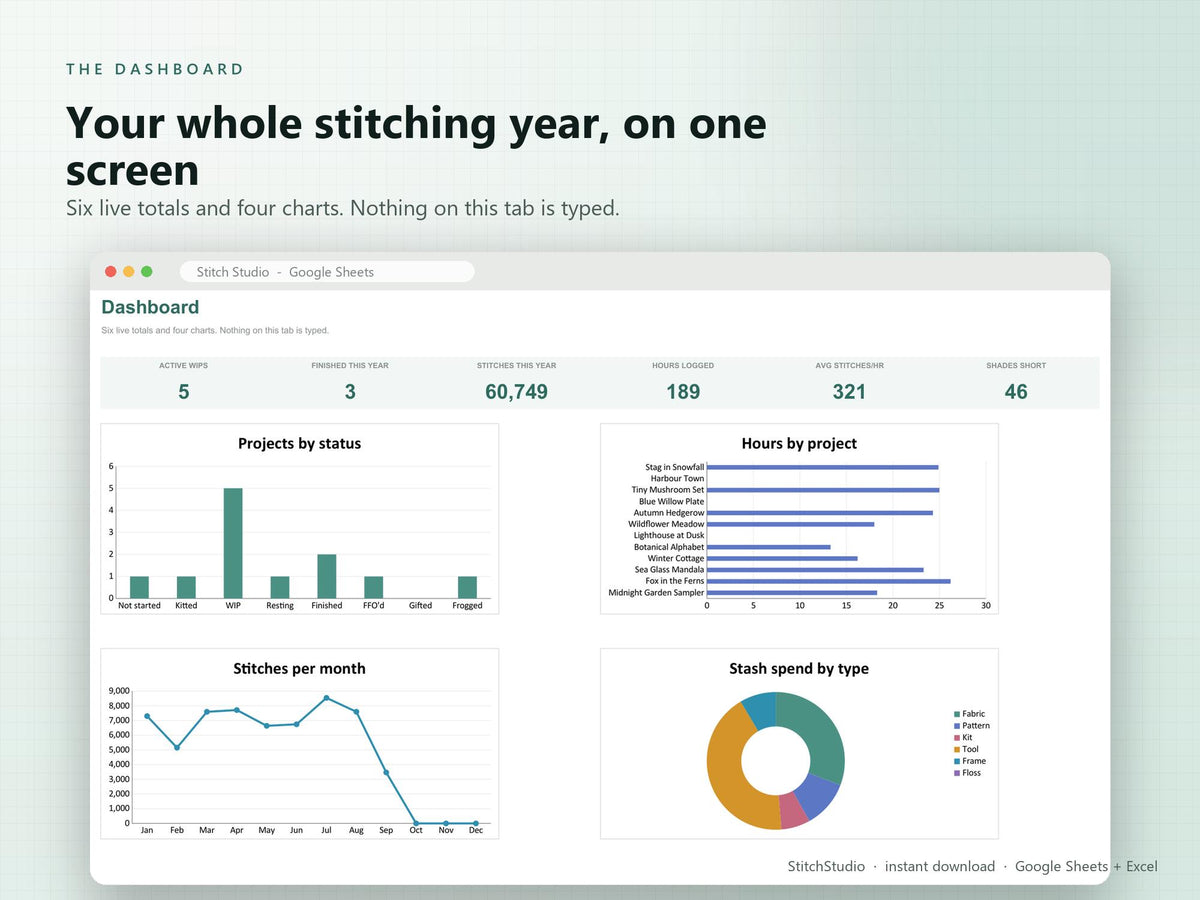Select the Not started bar in status chart
Screen dimensions: 1200x900
coord(139,587)
